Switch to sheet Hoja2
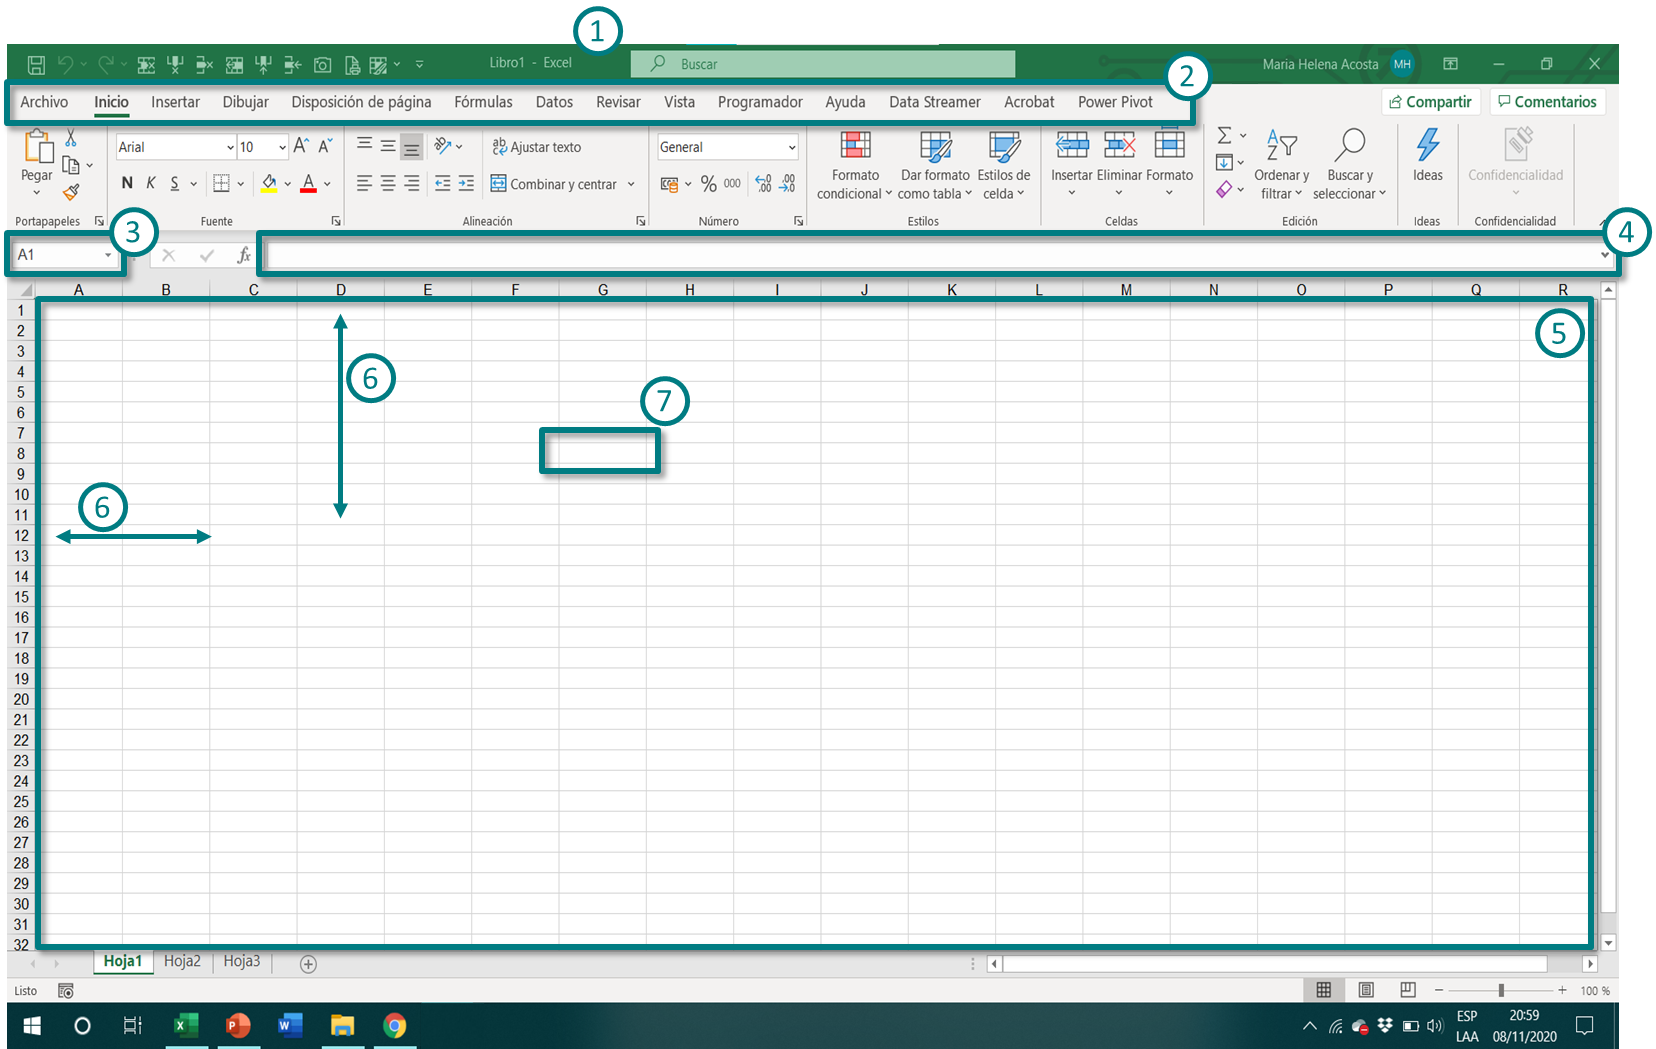Image resolution: width=1656 pixels, height=1049 pixels. coord(182,961)
